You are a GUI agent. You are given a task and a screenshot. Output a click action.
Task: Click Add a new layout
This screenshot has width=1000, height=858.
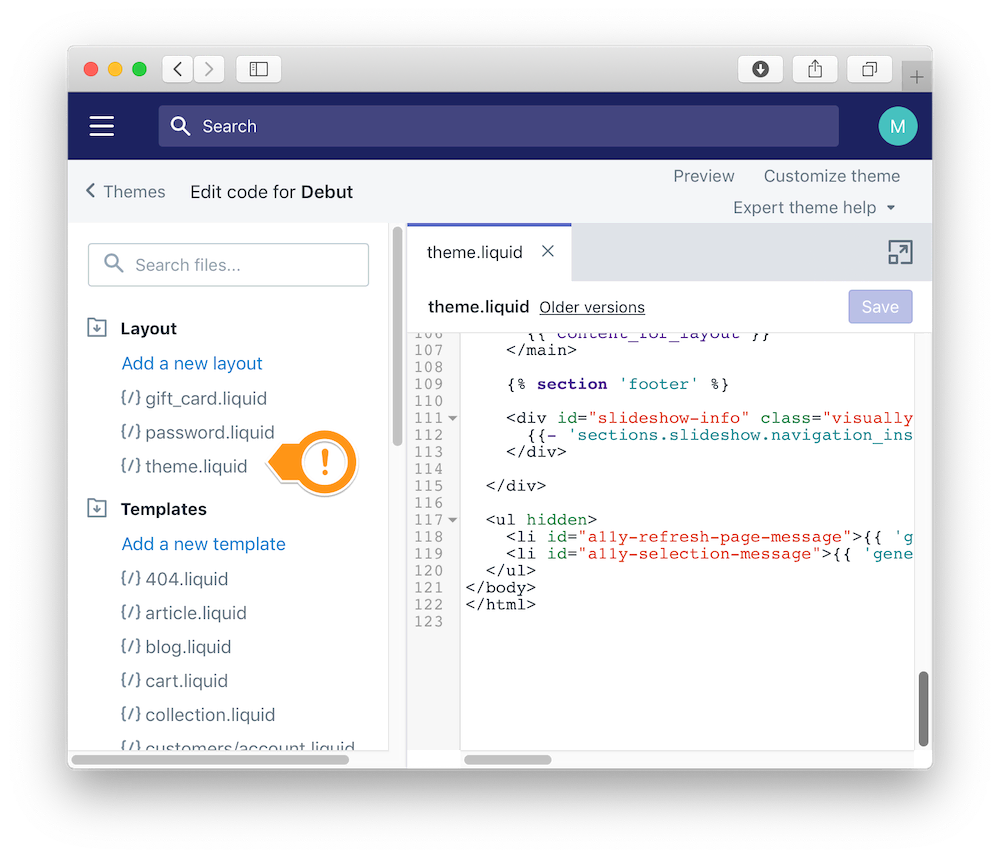click(x=192, y=364)
